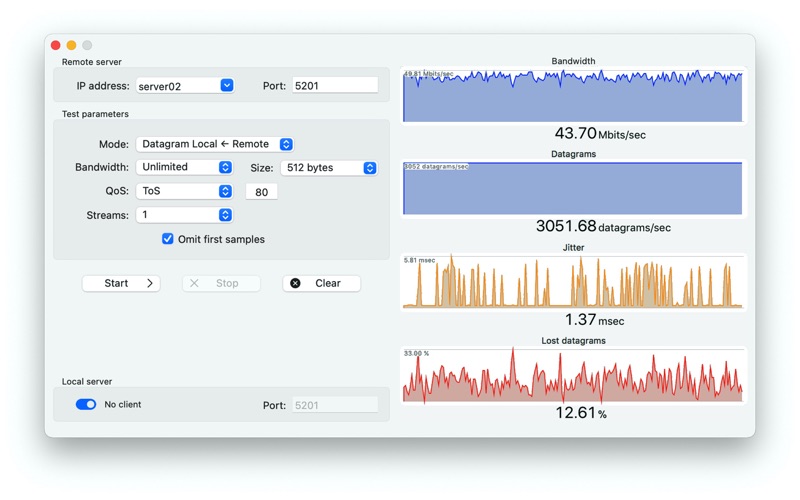Open the Streams count dropdown
The image size is (800, 500).
click(x=184, y=215)
